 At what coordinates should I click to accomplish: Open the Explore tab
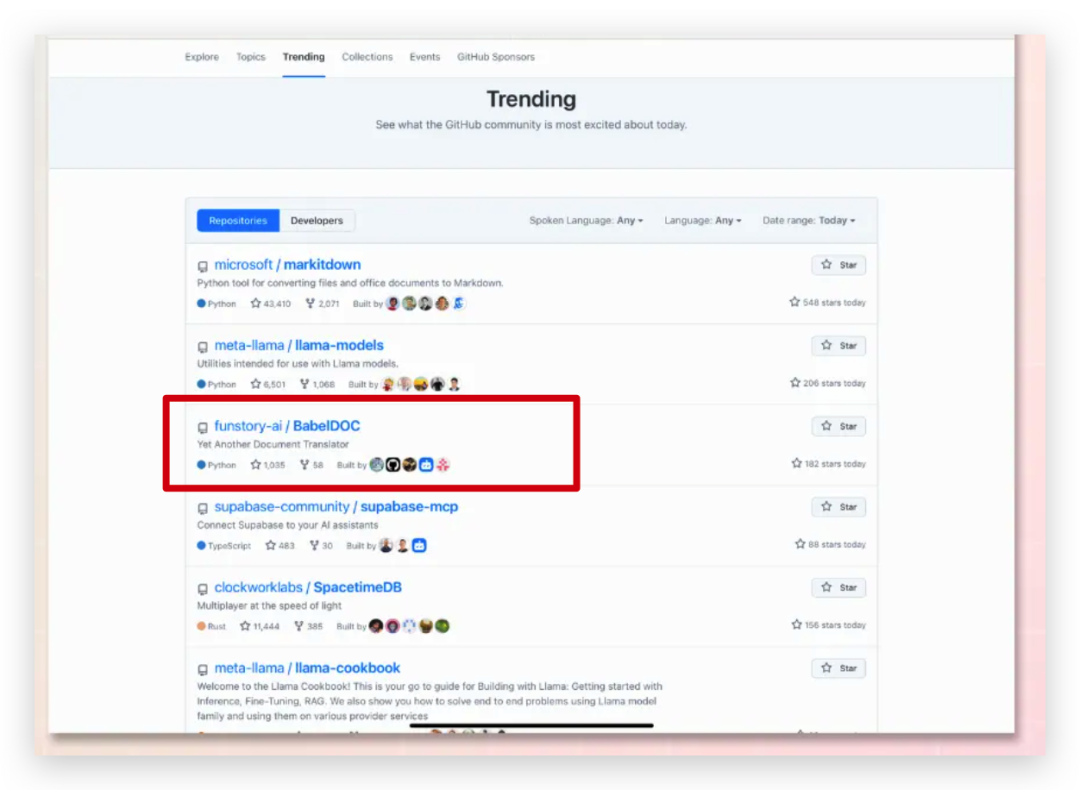(201, 57)
